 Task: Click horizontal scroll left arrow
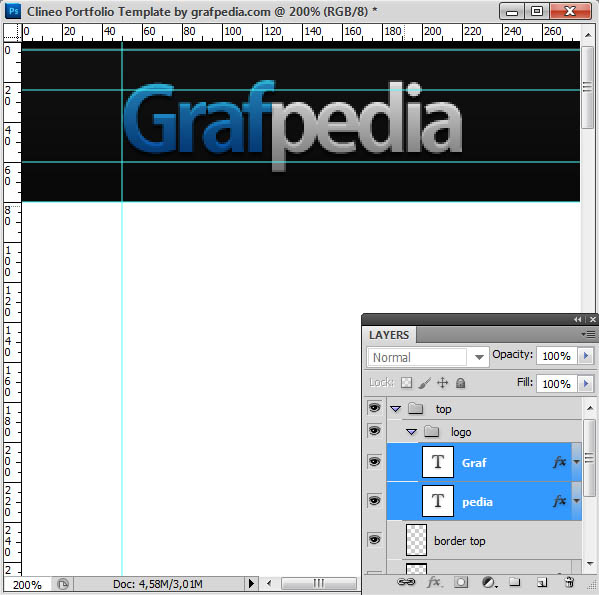point(269,583)
